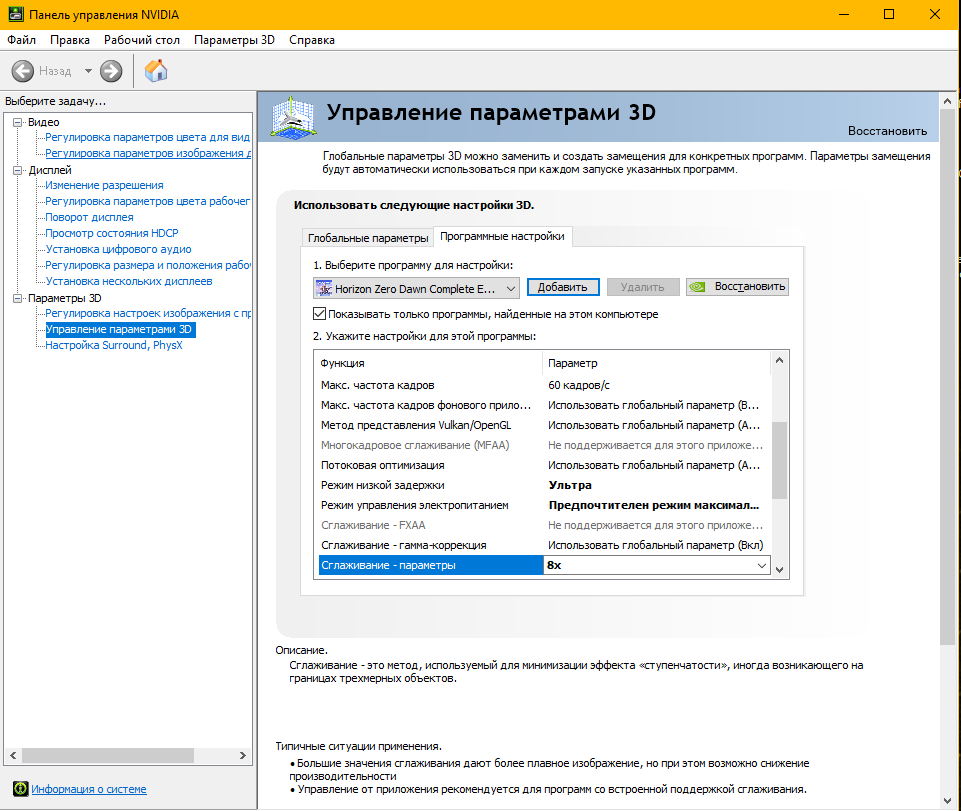Open Поворот дисплея page

89,217
